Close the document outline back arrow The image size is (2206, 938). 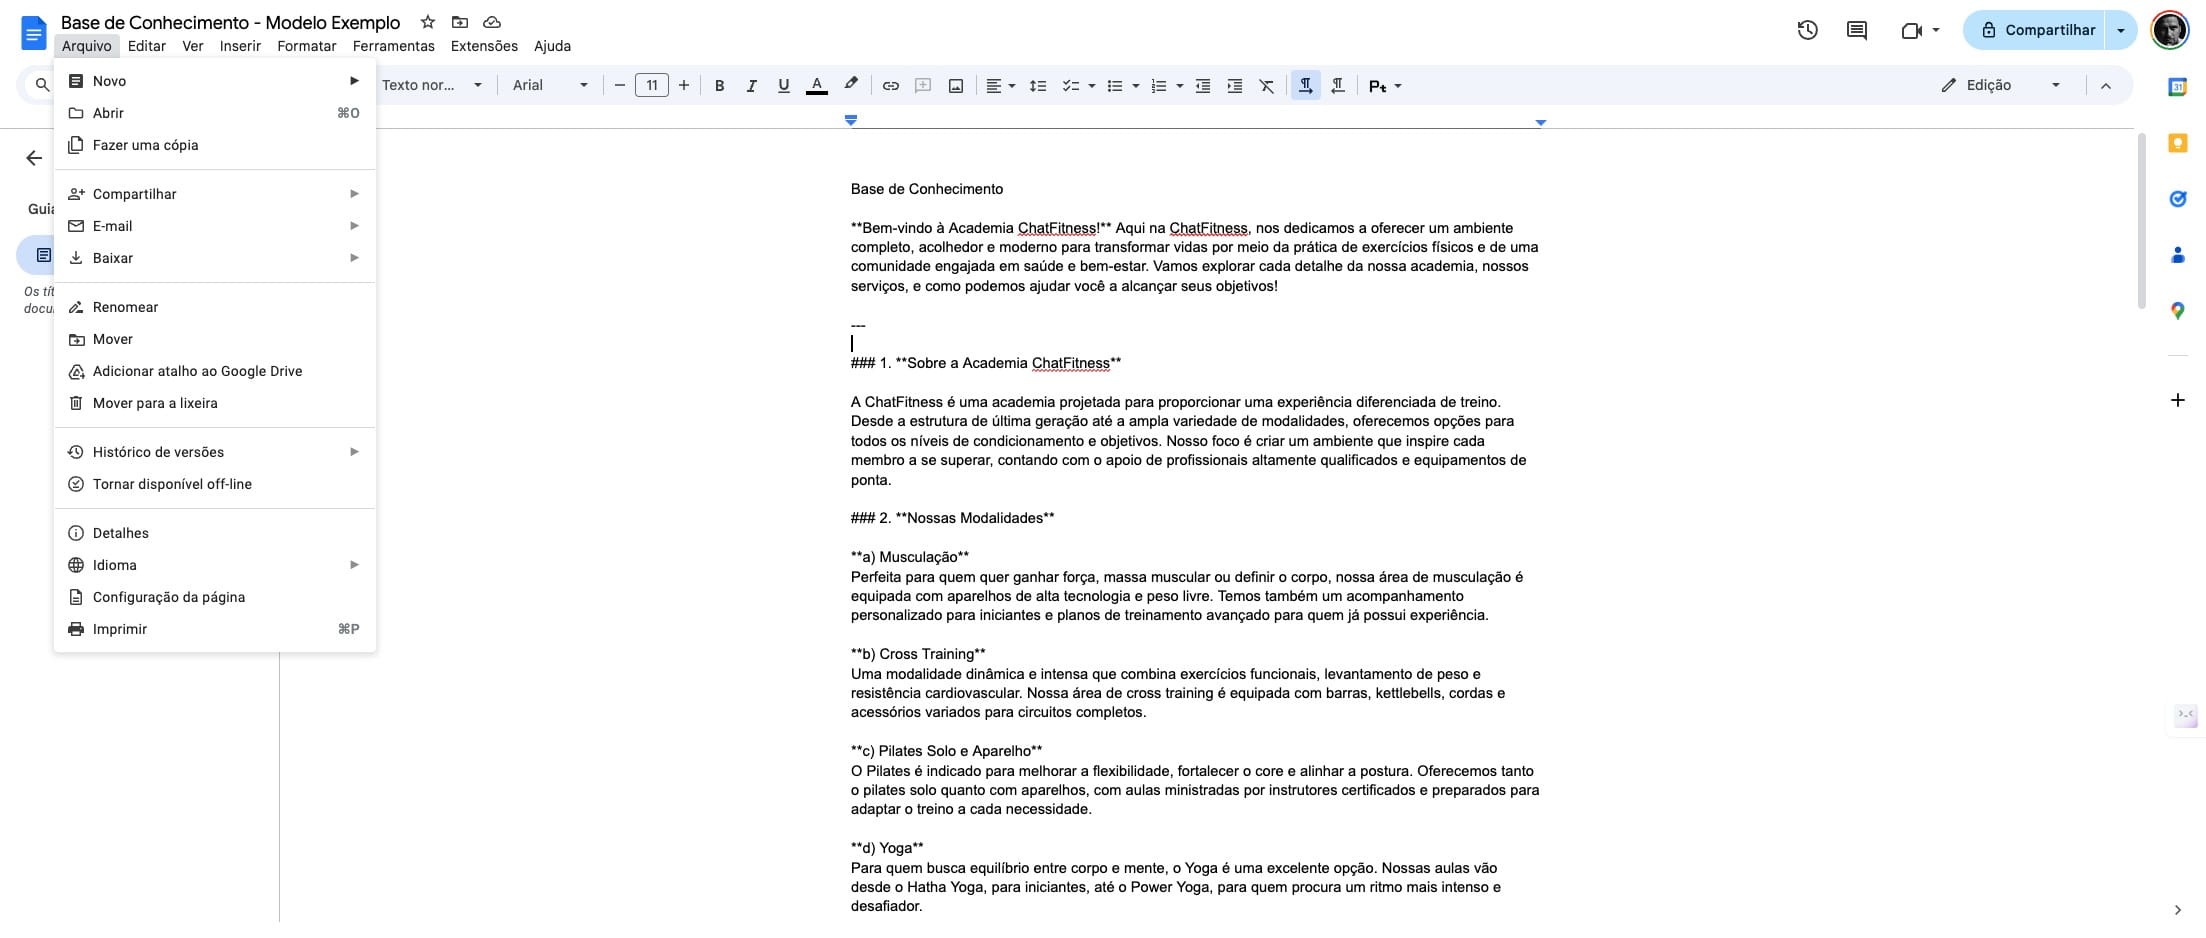point(34,158)
